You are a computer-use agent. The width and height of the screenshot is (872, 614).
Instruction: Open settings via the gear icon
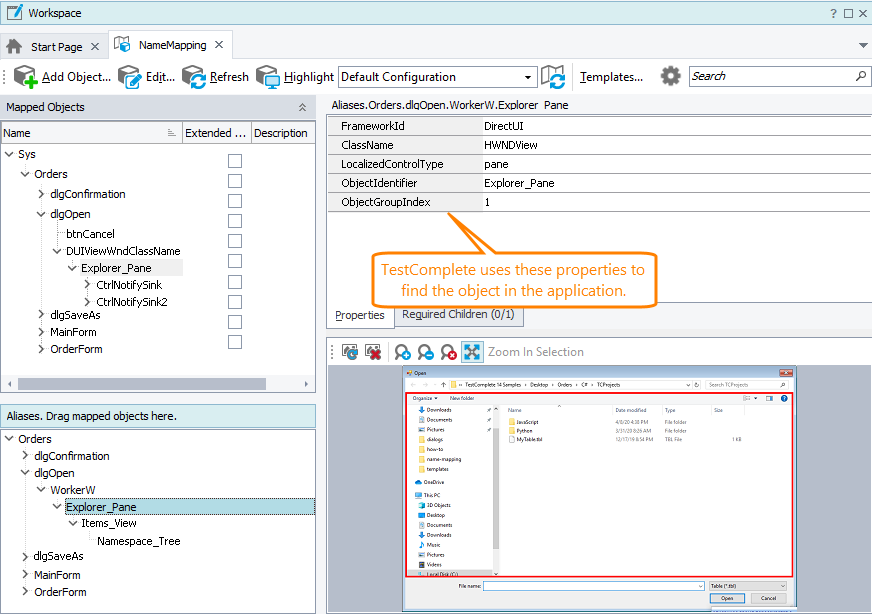[670, 76]
